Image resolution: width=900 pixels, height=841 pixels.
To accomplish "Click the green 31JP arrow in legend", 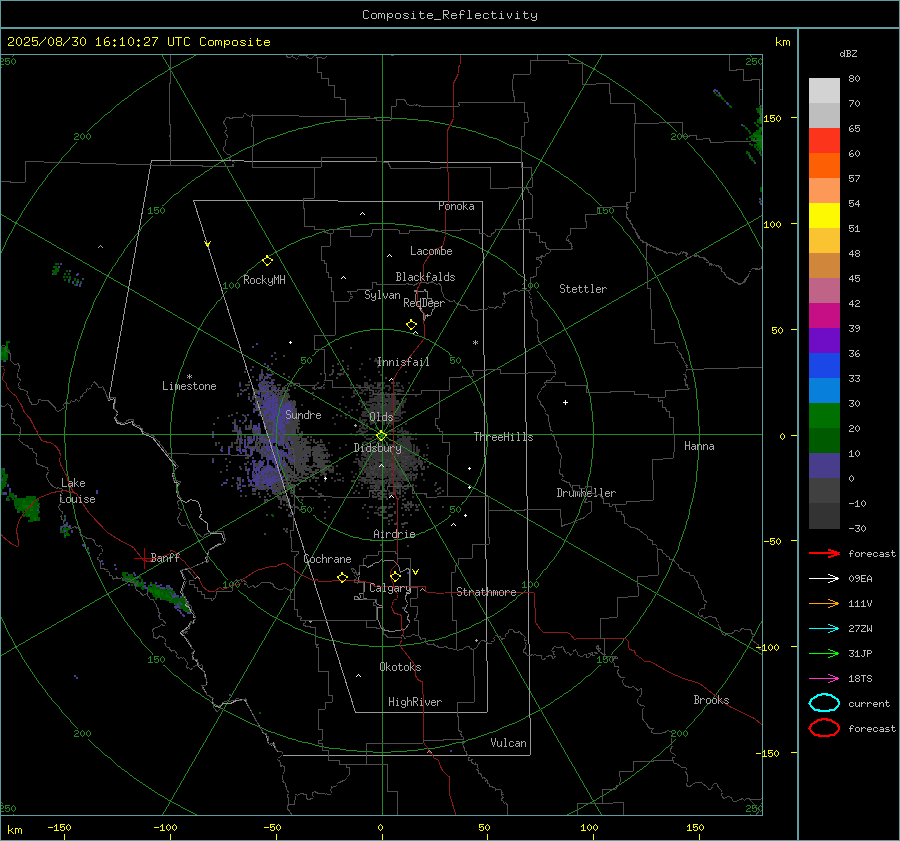I will tap(824, 653).
